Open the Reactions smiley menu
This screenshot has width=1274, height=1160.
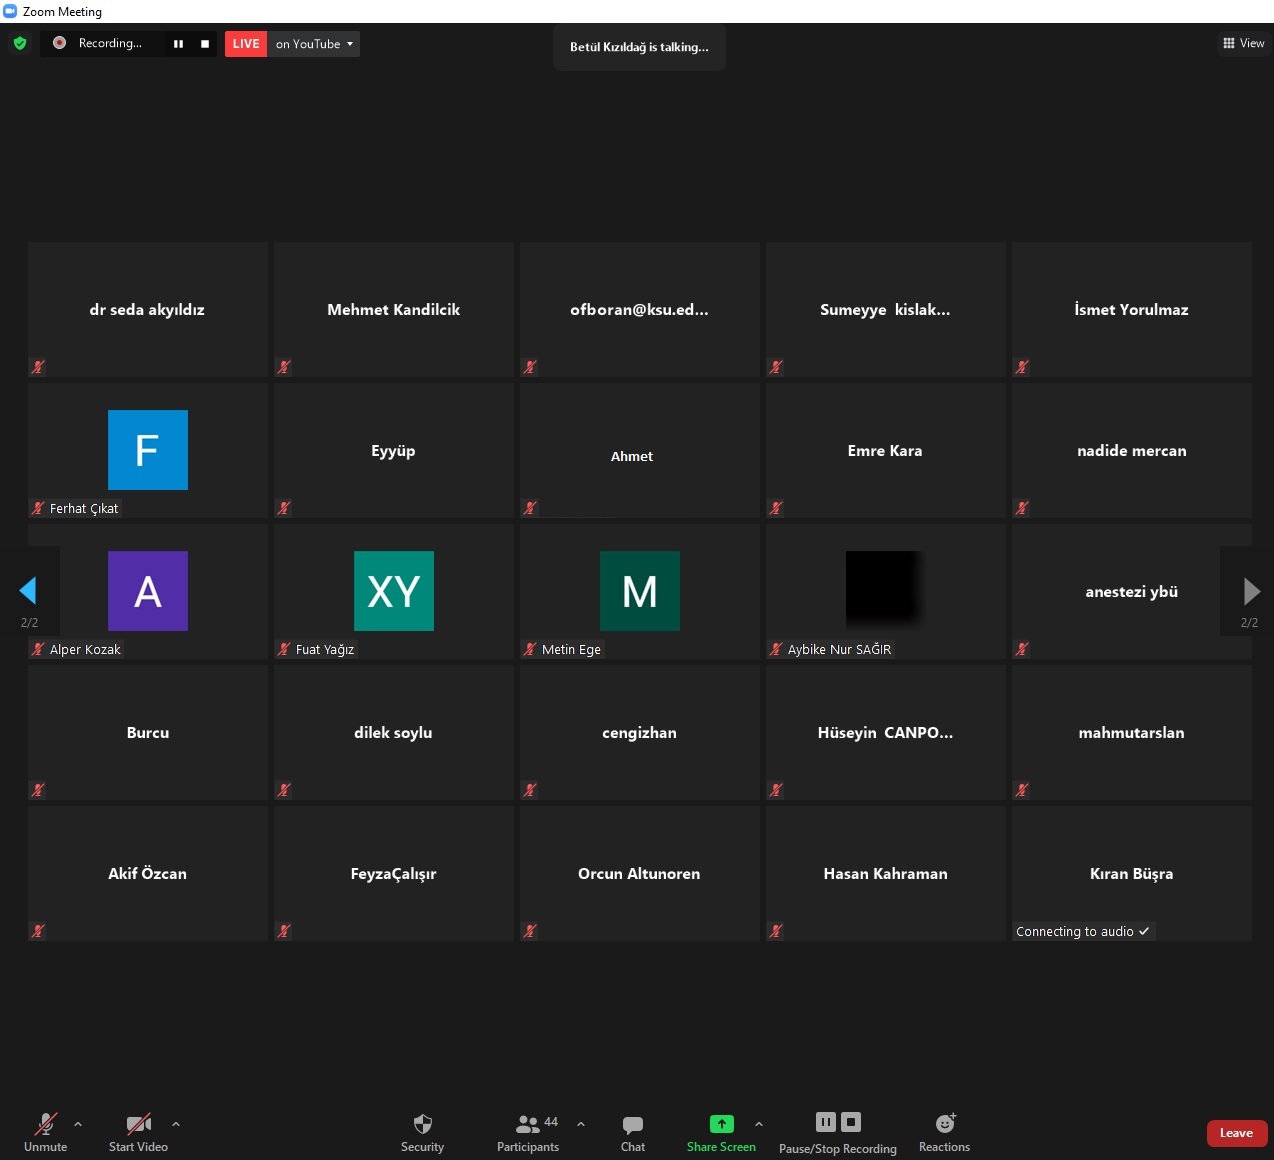tap(944, 1131)
